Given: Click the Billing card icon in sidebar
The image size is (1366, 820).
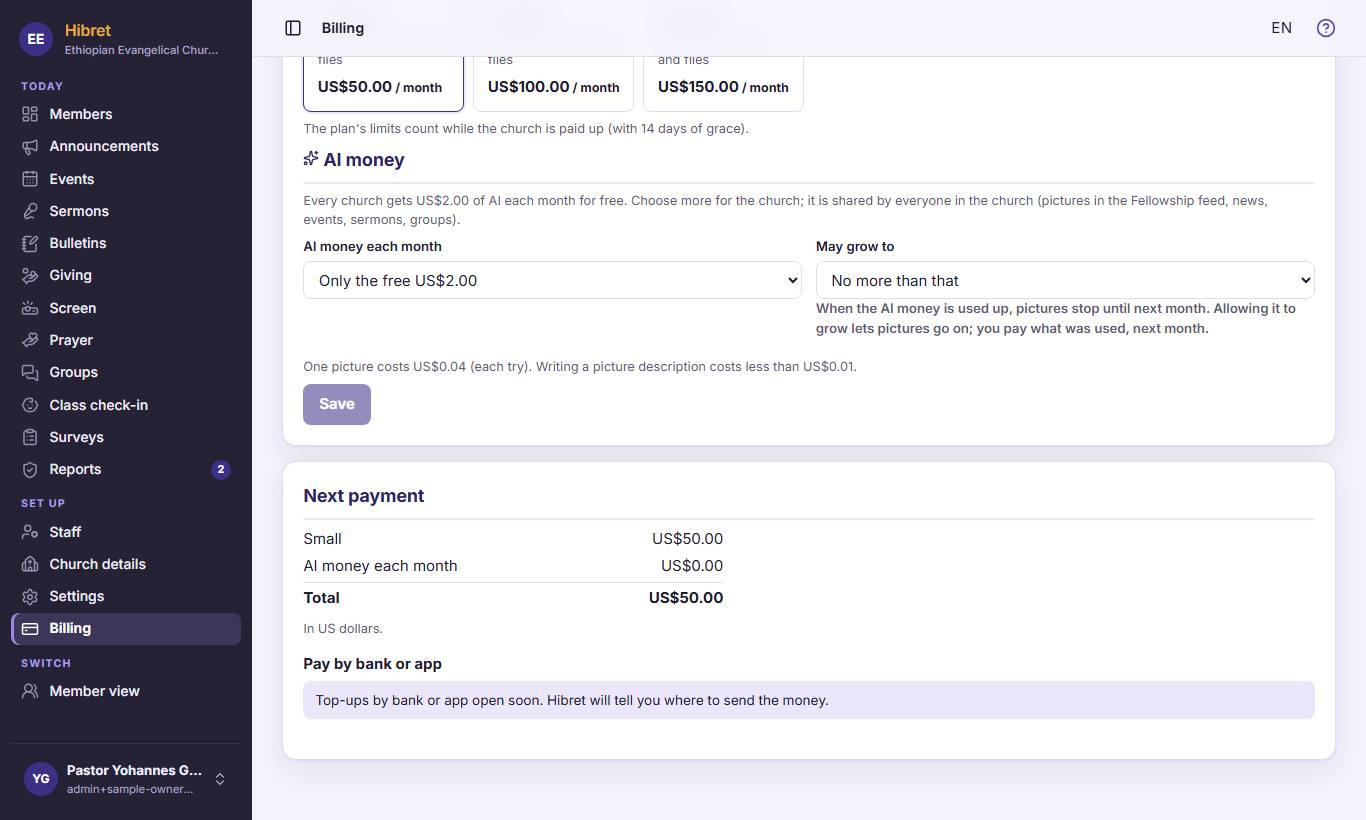Looking at the screenshot, I should click(30, 628).
